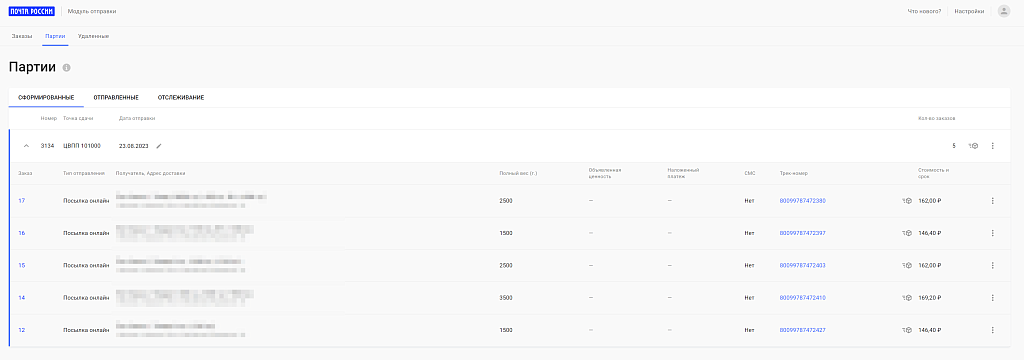Screen dimensions: 1024x360
Task: Switch to the Отслеживание tab
Action: (181, 98)
